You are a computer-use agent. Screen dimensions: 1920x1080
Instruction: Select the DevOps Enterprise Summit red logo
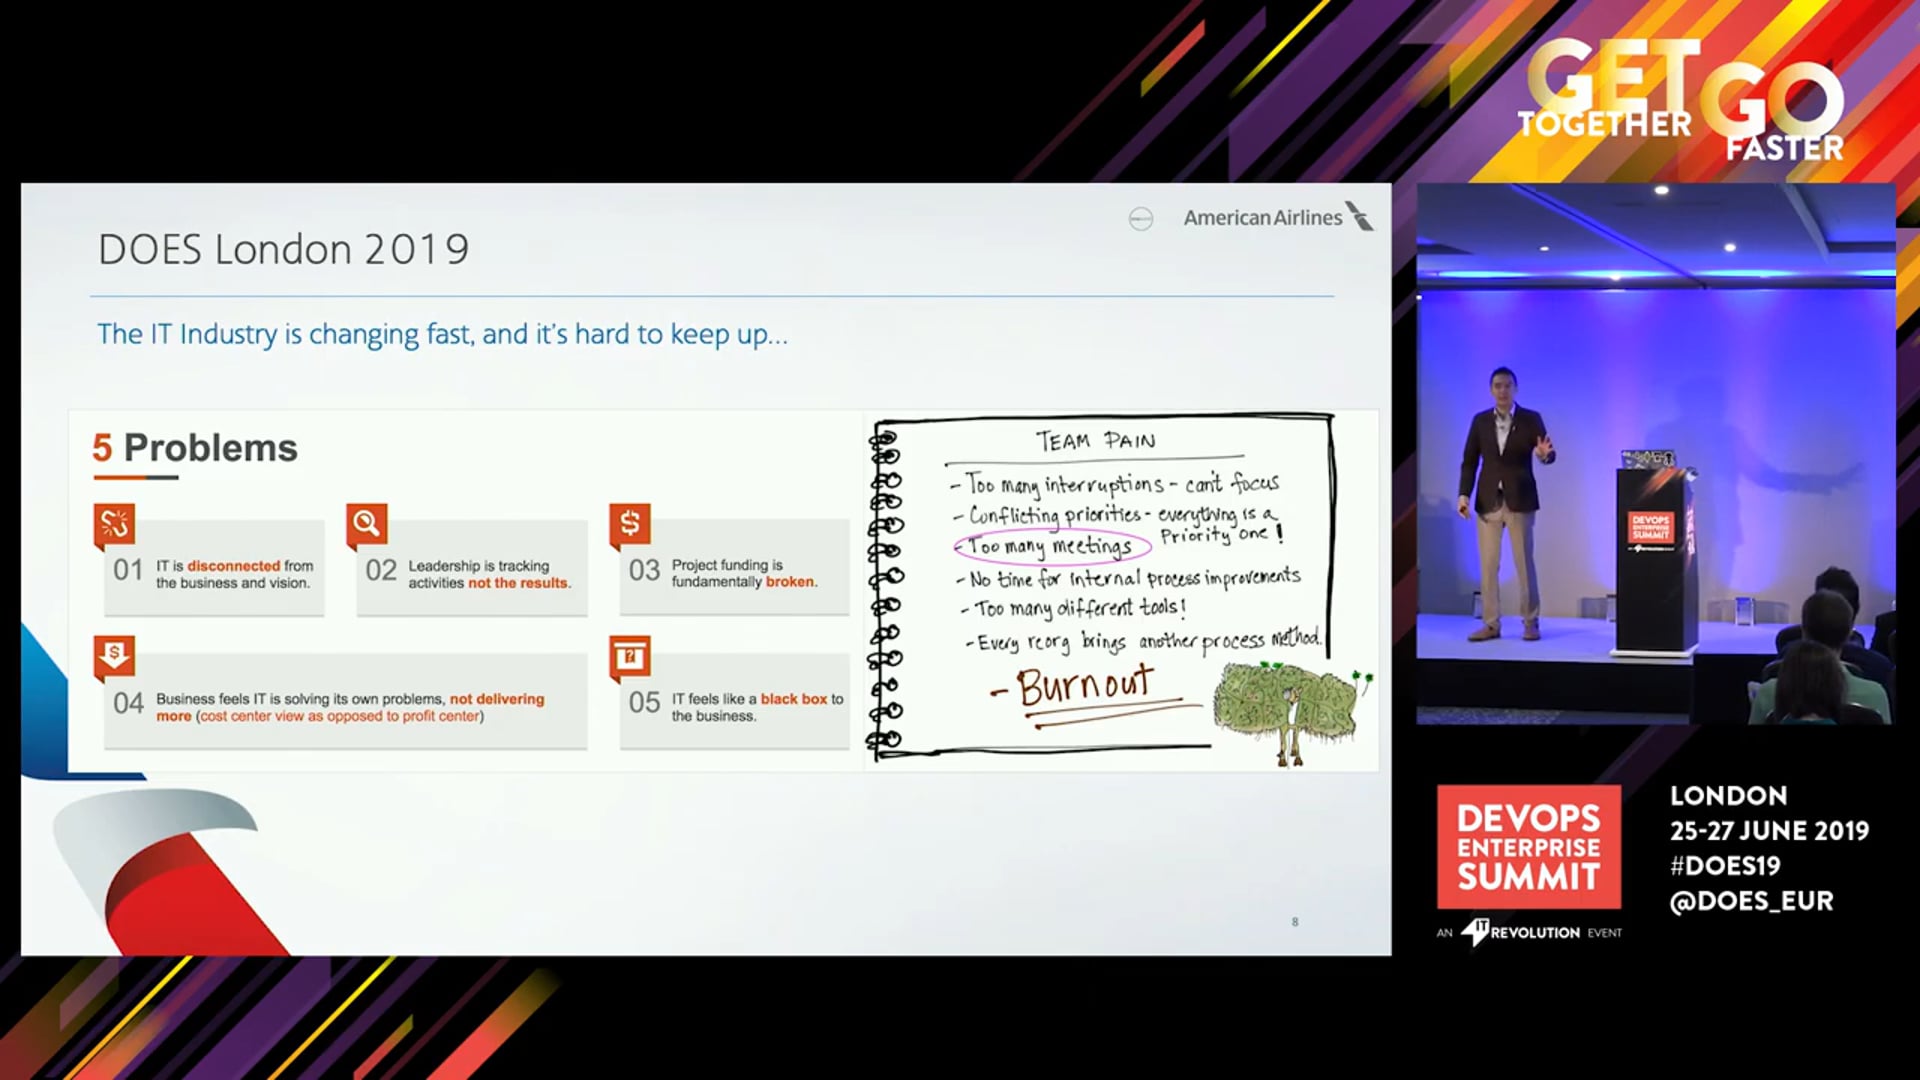pos(1529,847)
